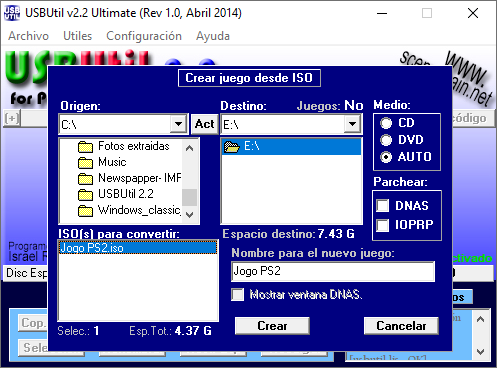The height and width of the screenshot is (368, 497).
Task: Select the Windows_classic folder name
Action: (139, 210)
